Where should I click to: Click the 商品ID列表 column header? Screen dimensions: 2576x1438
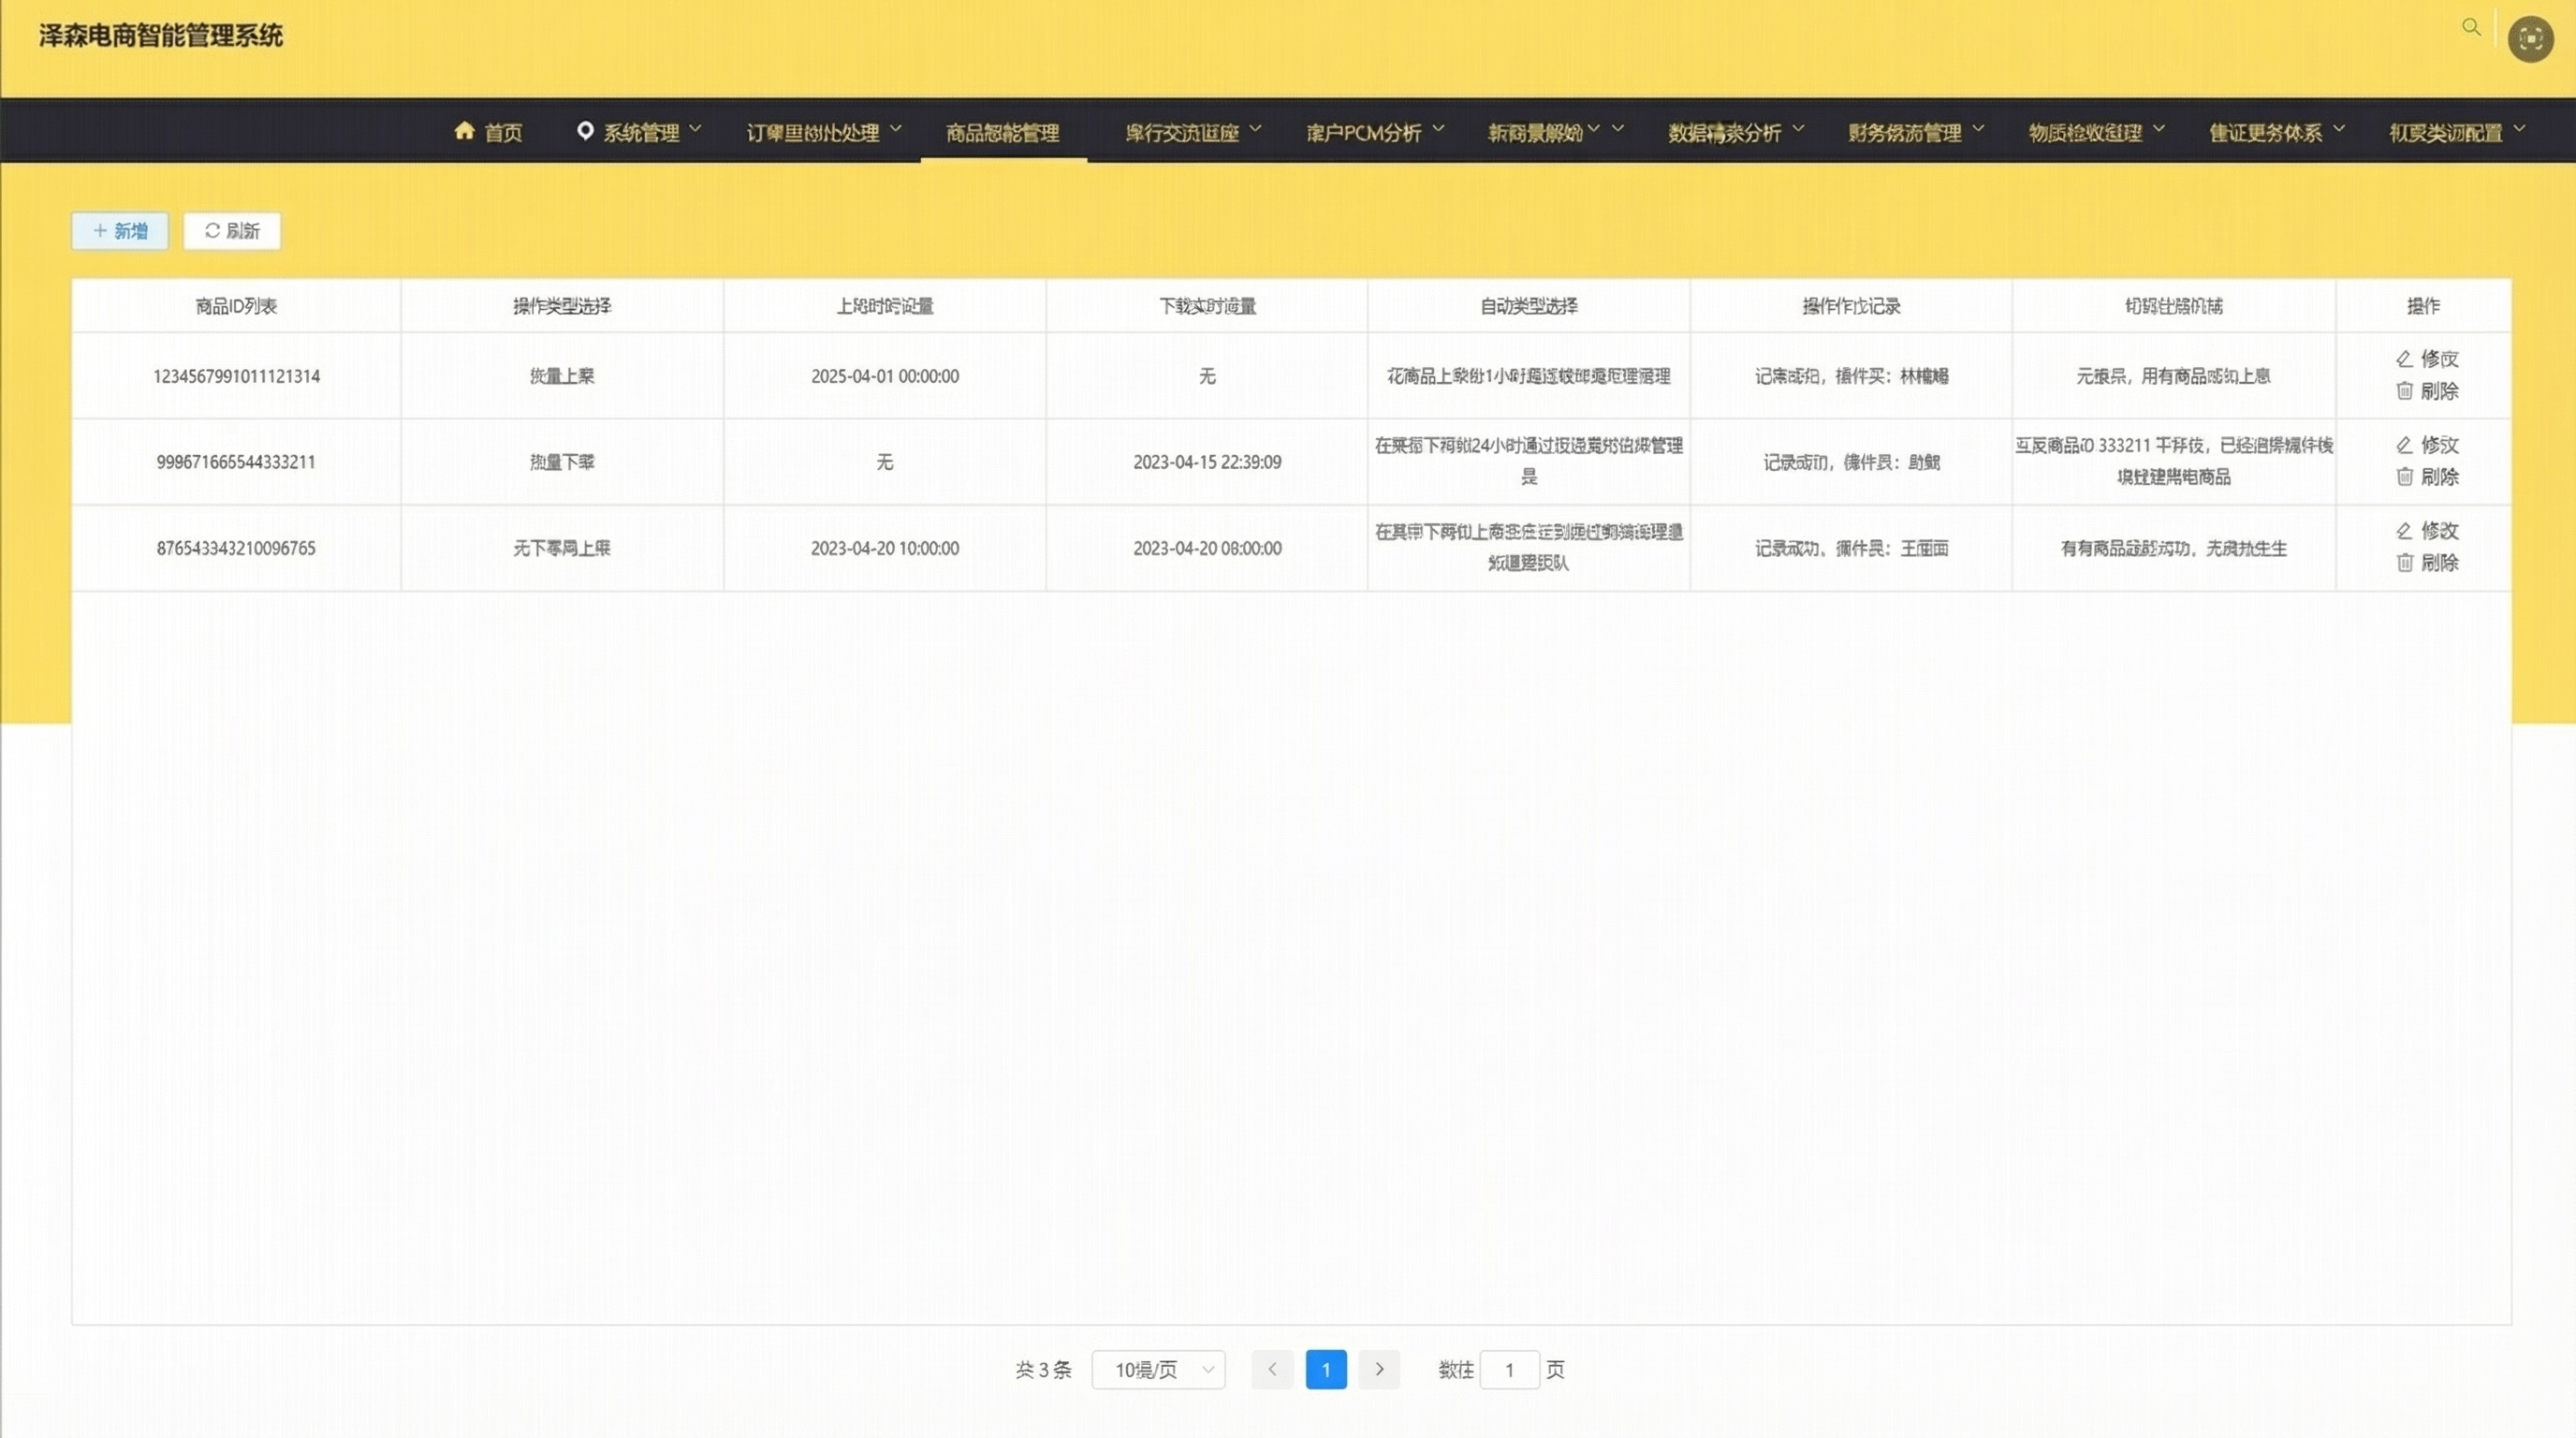(x=236, y=306)
